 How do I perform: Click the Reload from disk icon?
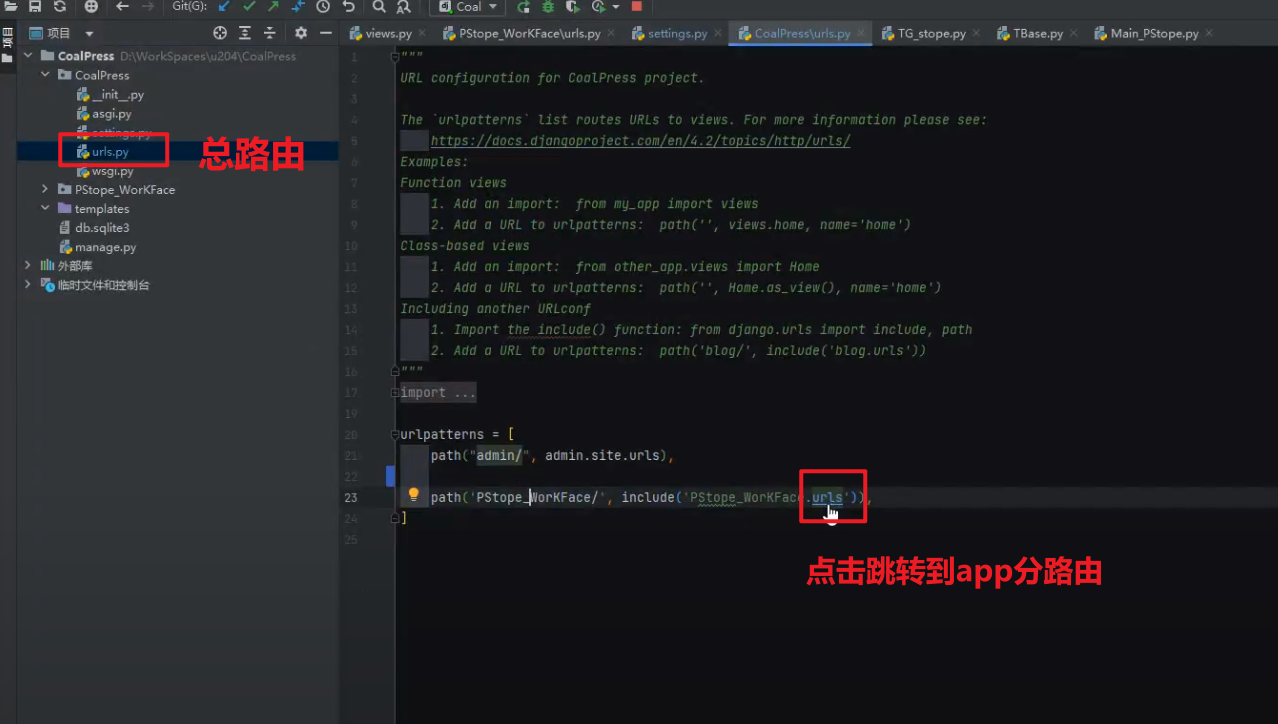tap(60, 6)
